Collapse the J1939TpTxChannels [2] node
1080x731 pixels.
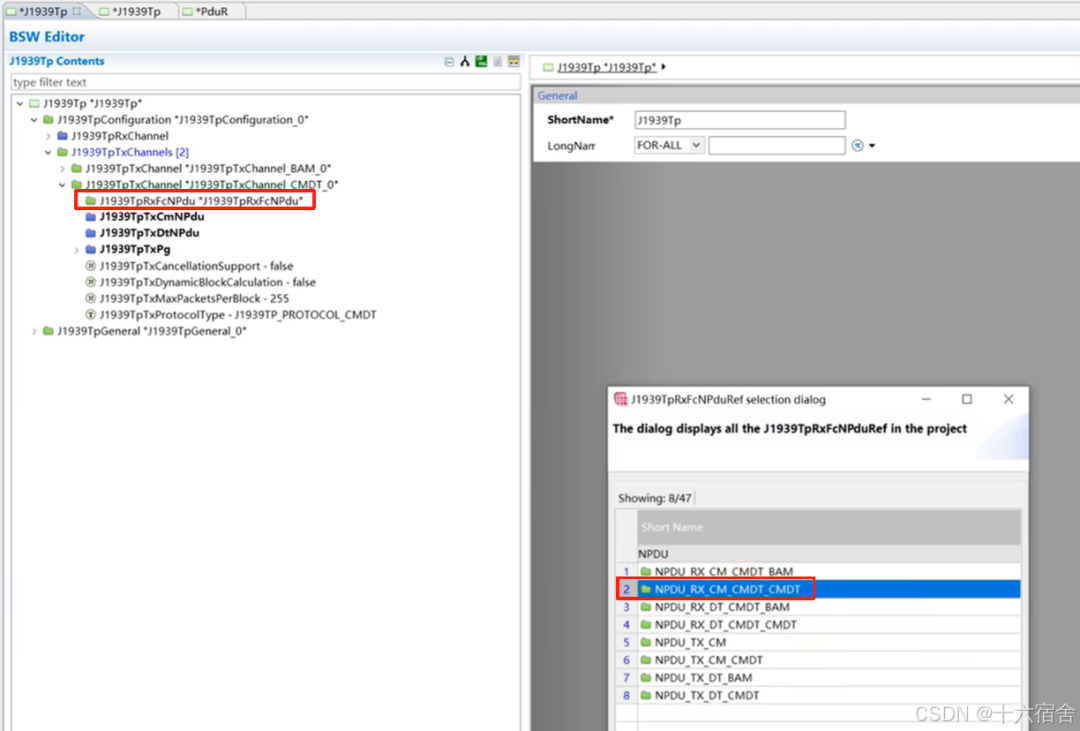48,152
